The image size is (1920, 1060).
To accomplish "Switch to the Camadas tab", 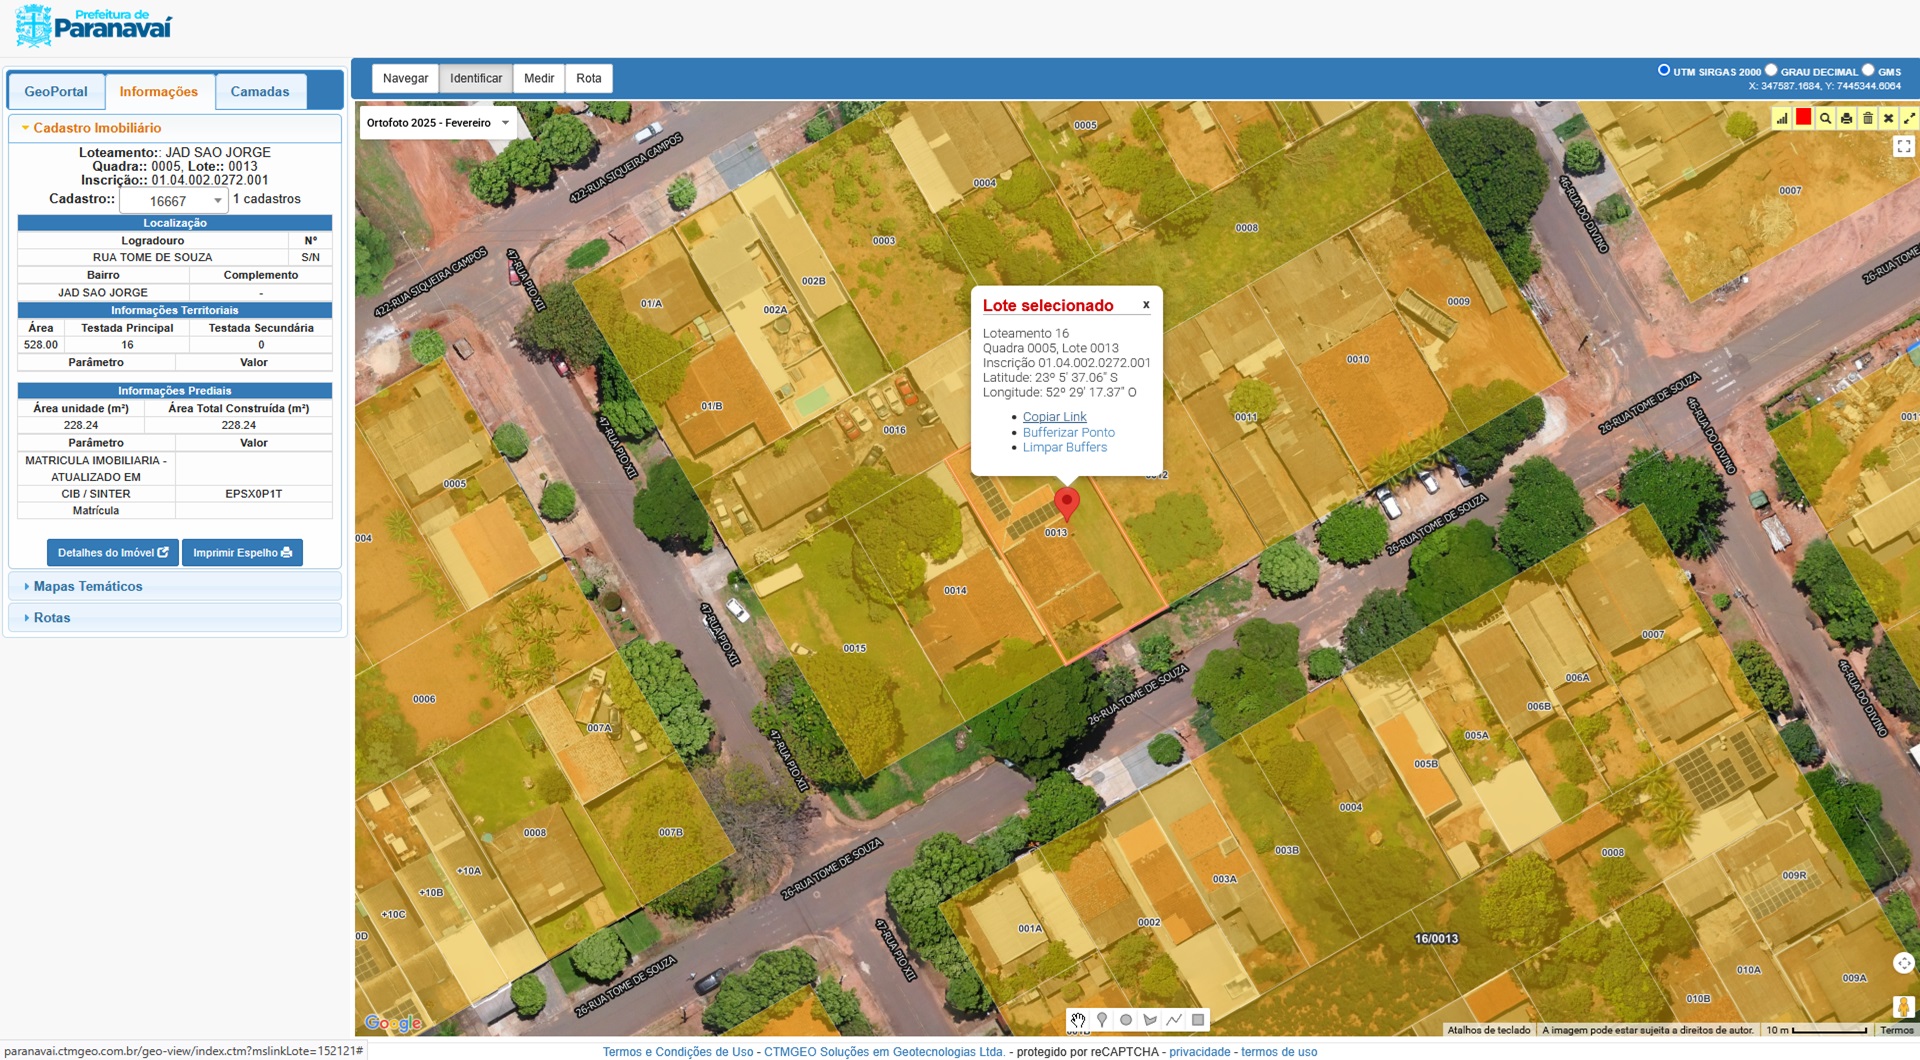I will coord(260,91).
